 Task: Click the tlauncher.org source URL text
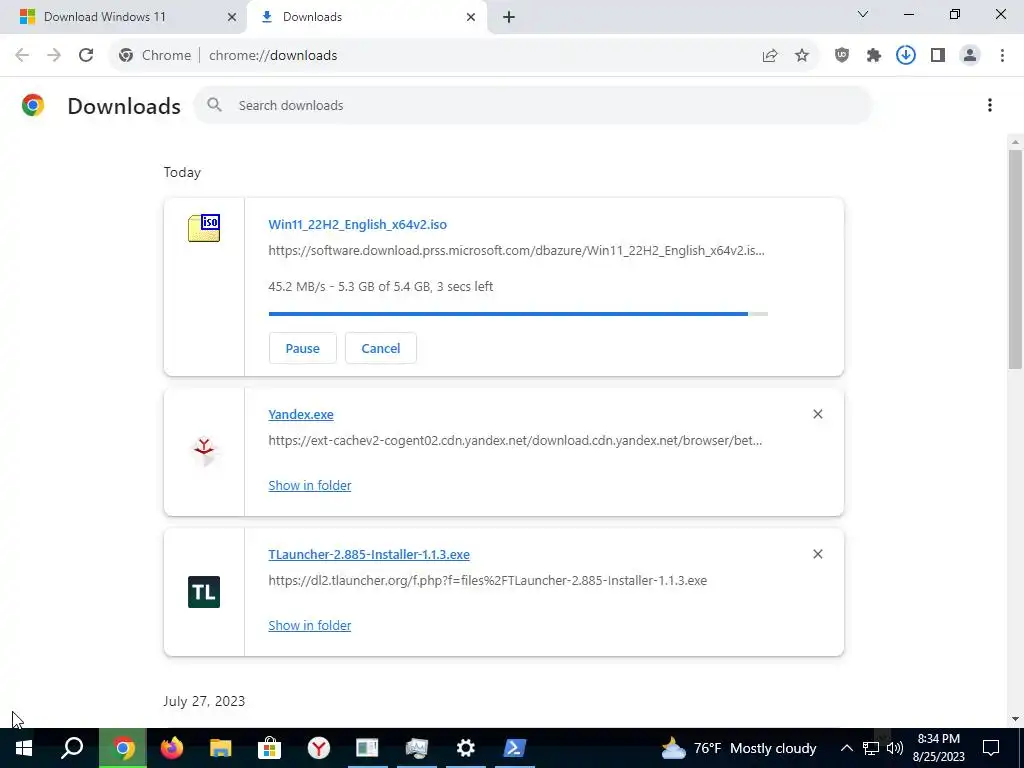pos(487,580)
